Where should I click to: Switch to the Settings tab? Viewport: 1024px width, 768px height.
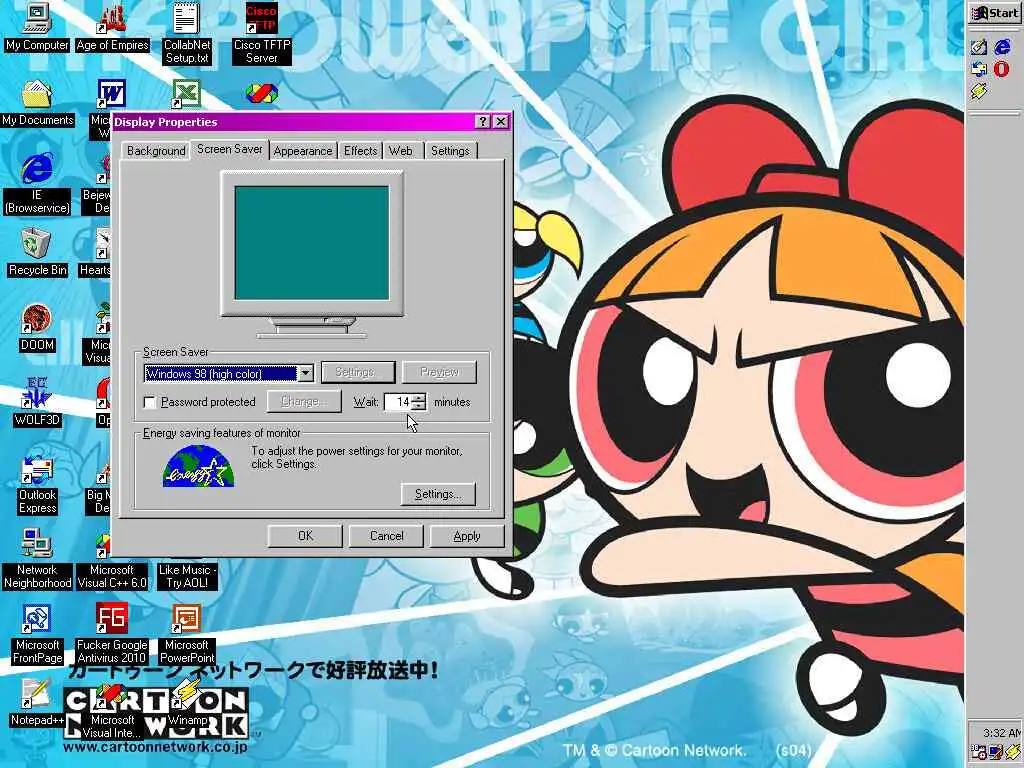click(x=450, y=151)
